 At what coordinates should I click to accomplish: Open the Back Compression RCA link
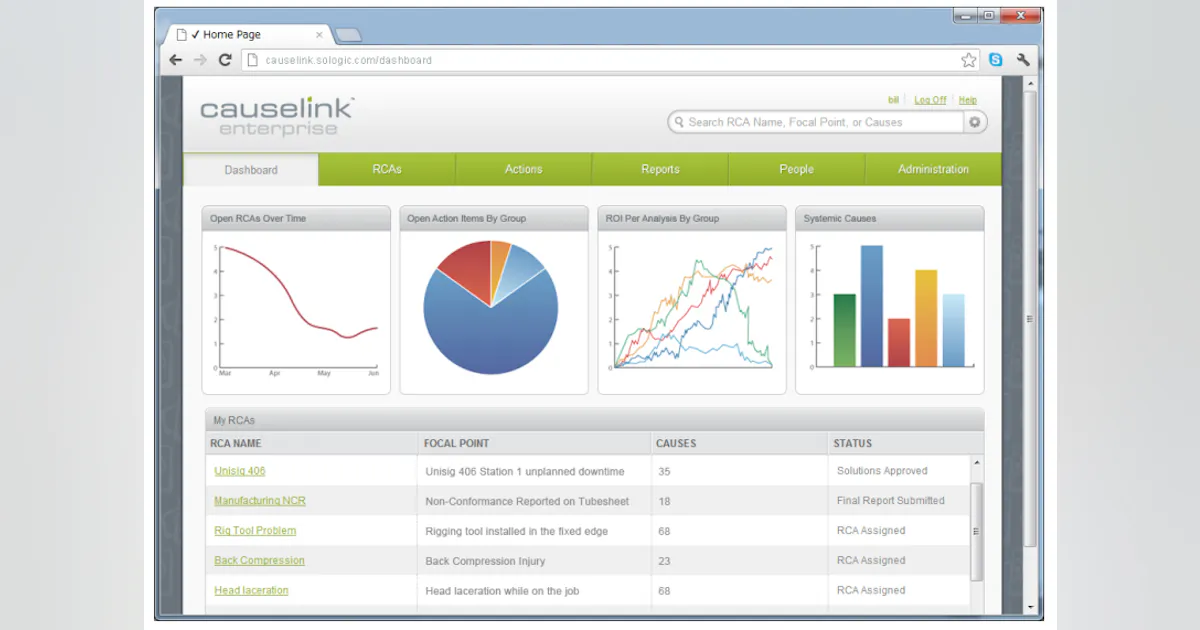[x=259, y=561]
